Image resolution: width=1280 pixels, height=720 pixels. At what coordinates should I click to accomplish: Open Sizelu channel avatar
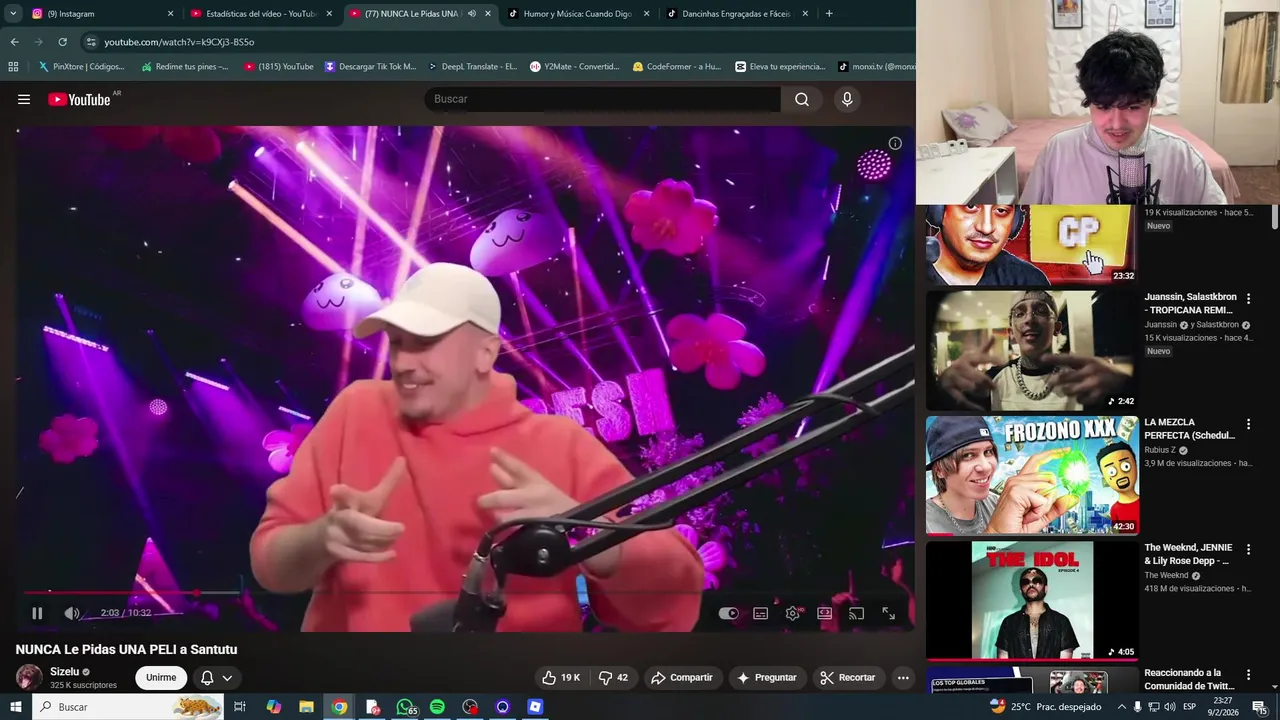click(x=29, y=677)
